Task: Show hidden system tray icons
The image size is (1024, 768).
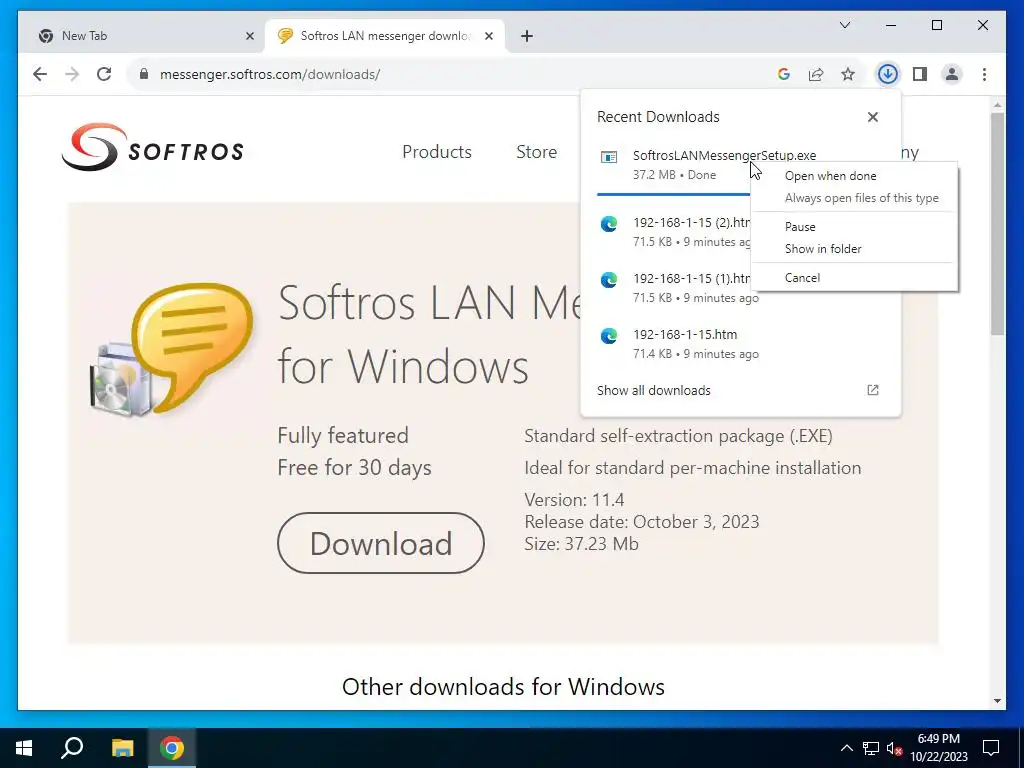Action: [846, 748]
